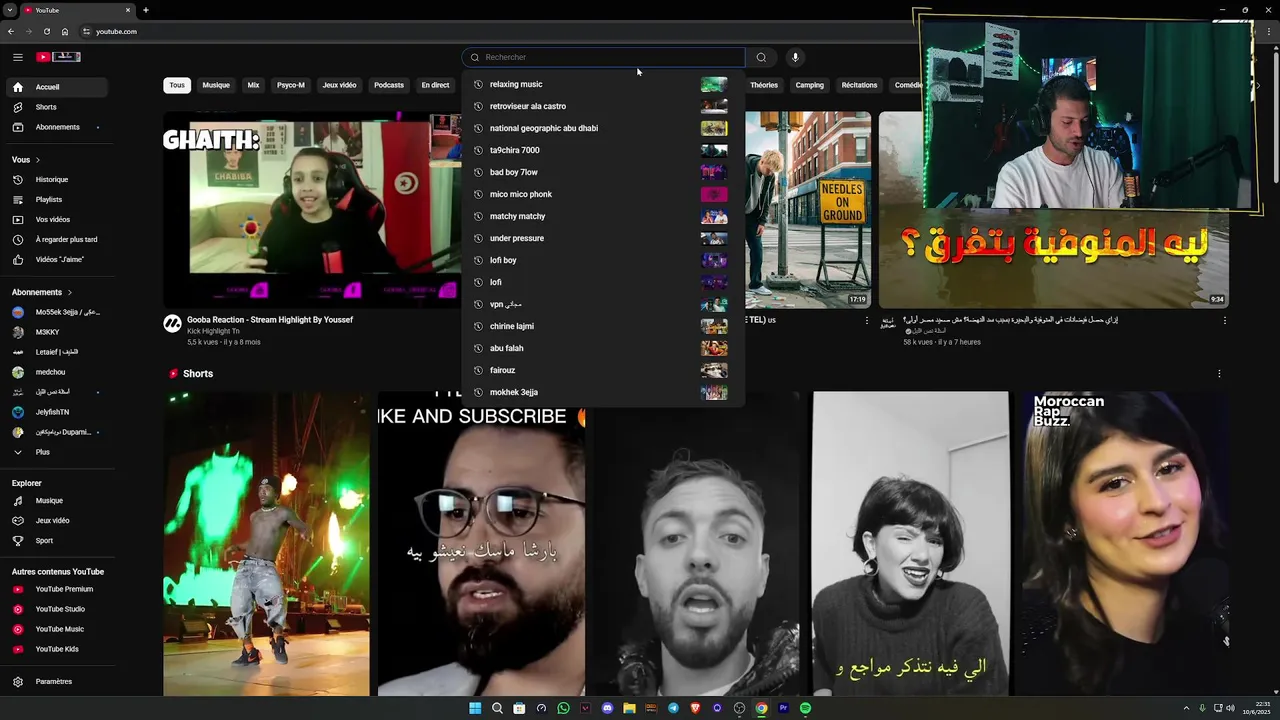Choose the "fairouz" search suggestion
Image resolution: width=1280 pixels, height=720 pixels.
[x=603, y=370]
